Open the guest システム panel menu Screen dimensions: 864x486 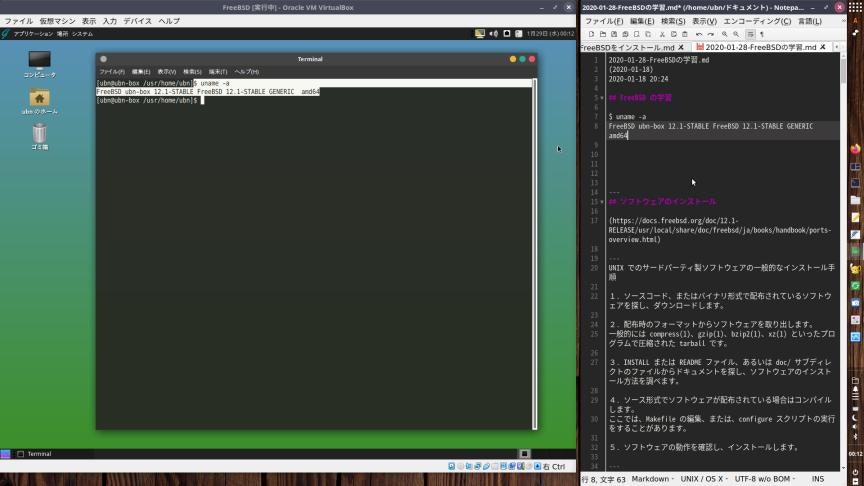click(x=82, y=34)
